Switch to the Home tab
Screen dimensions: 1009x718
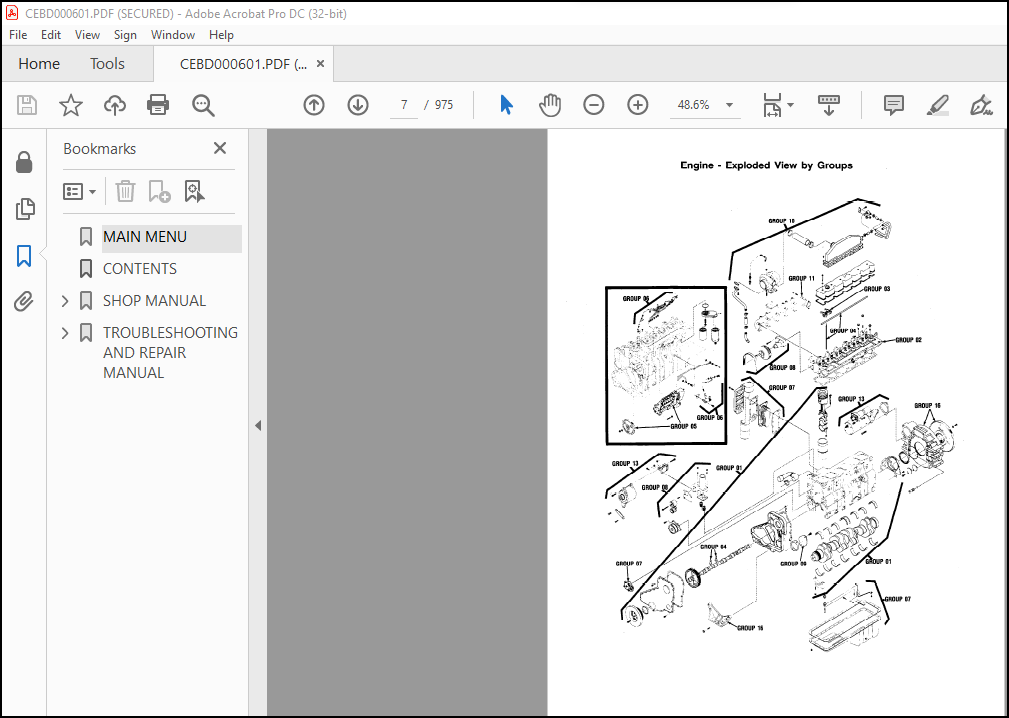click(39, 64)
